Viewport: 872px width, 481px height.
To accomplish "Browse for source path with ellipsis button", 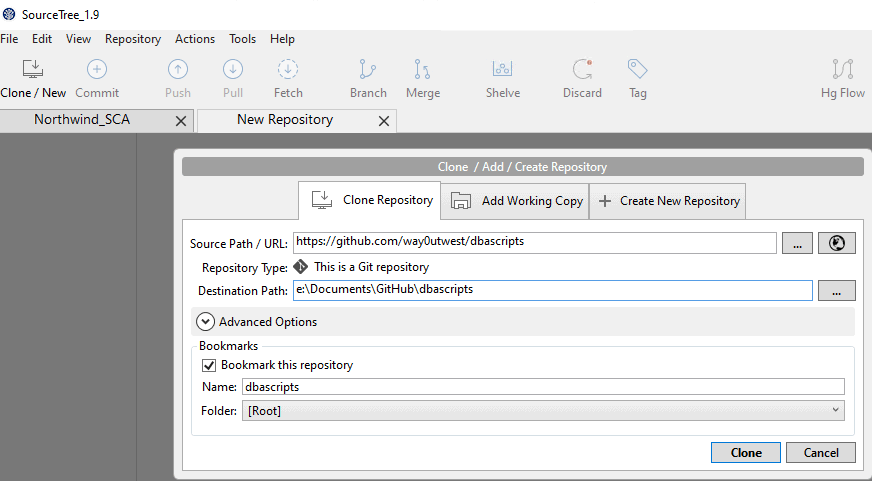I will point(797,243).
